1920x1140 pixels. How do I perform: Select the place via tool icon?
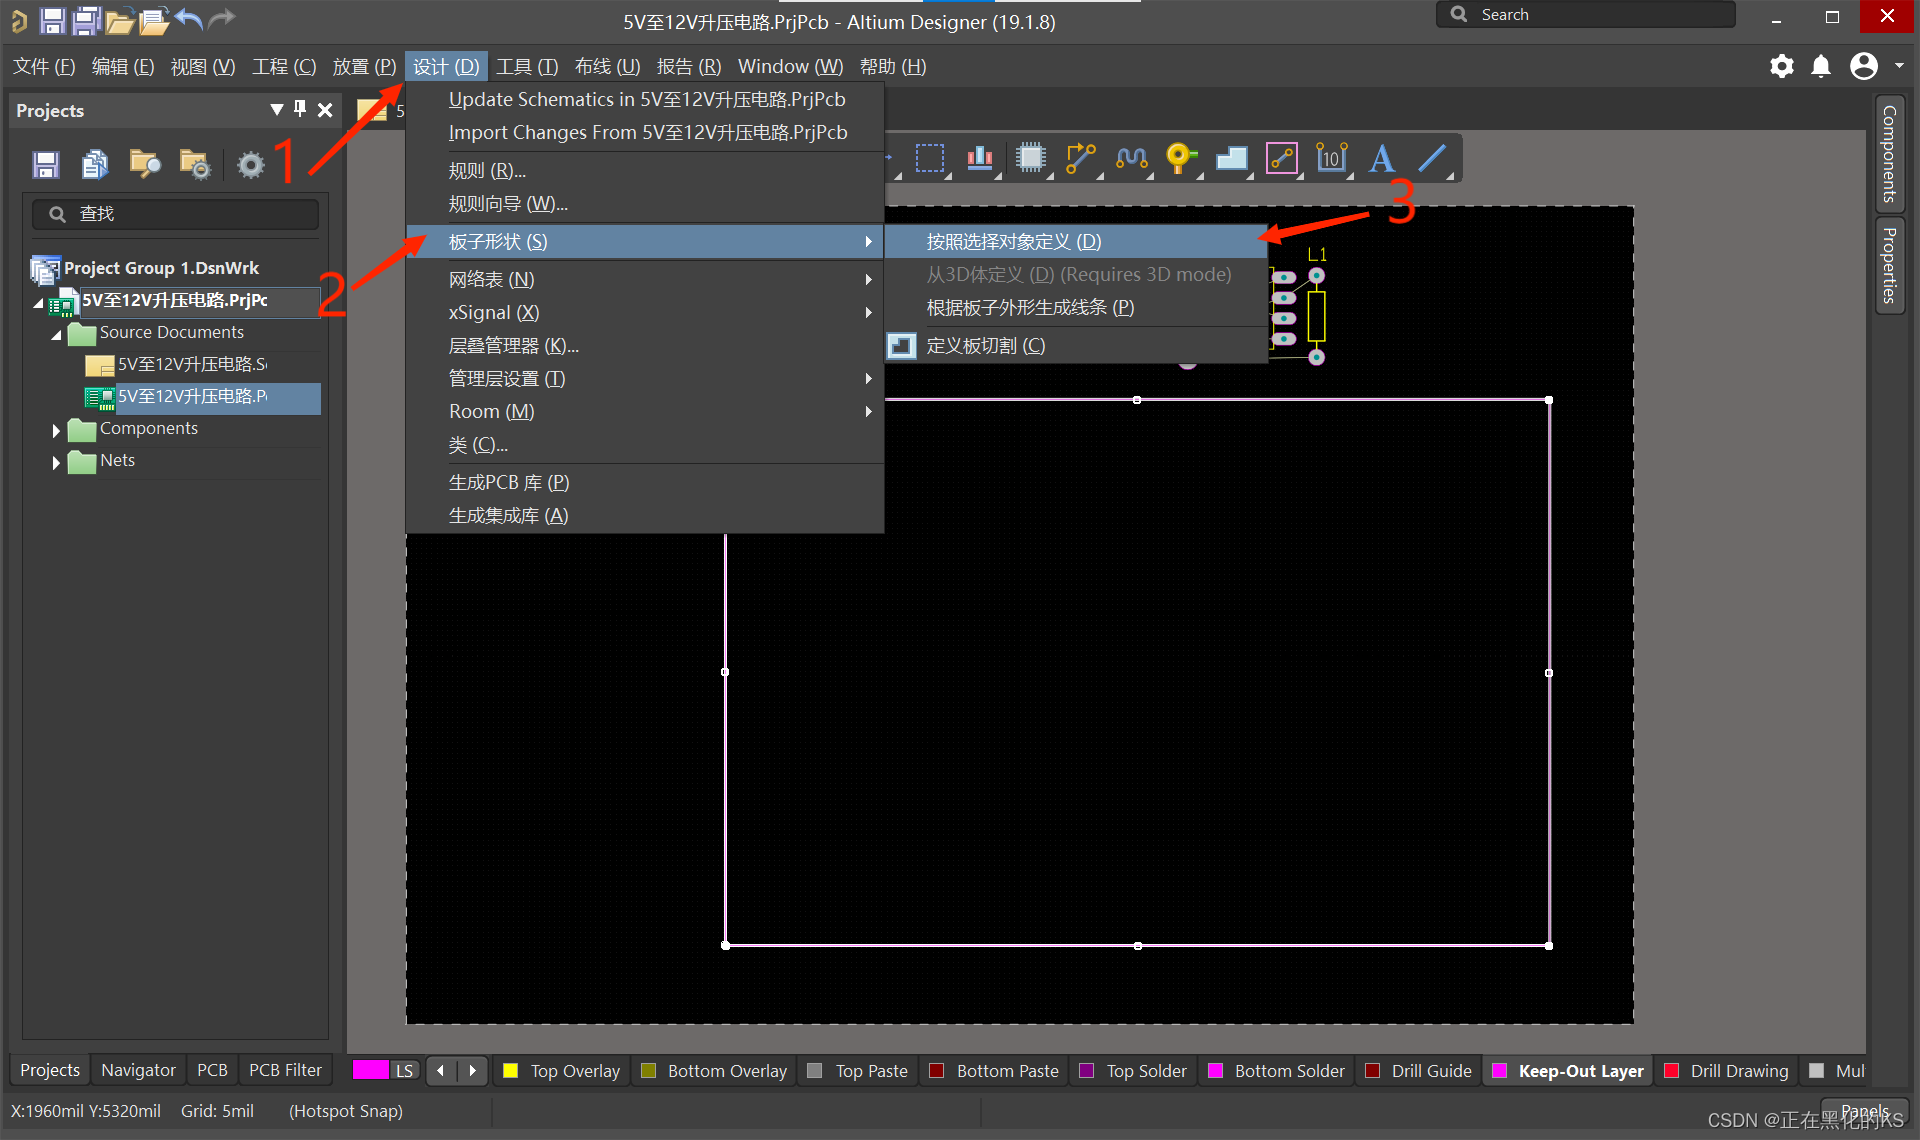pyautogui.click(x=1180, y=158)
